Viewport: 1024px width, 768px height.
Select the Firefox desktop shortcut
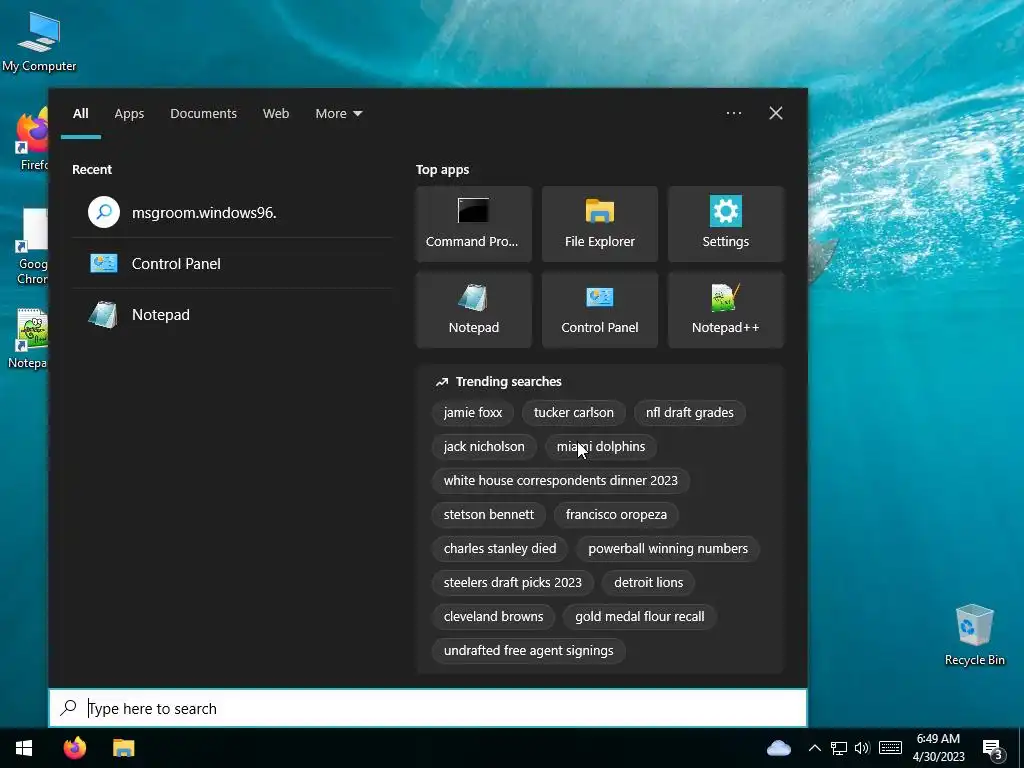[33, 138]
